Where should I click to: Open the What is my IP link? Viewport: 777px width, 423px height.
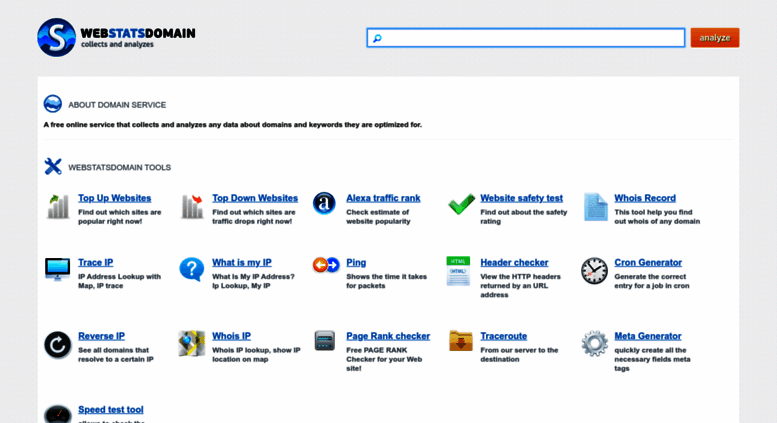click(242, 263)
